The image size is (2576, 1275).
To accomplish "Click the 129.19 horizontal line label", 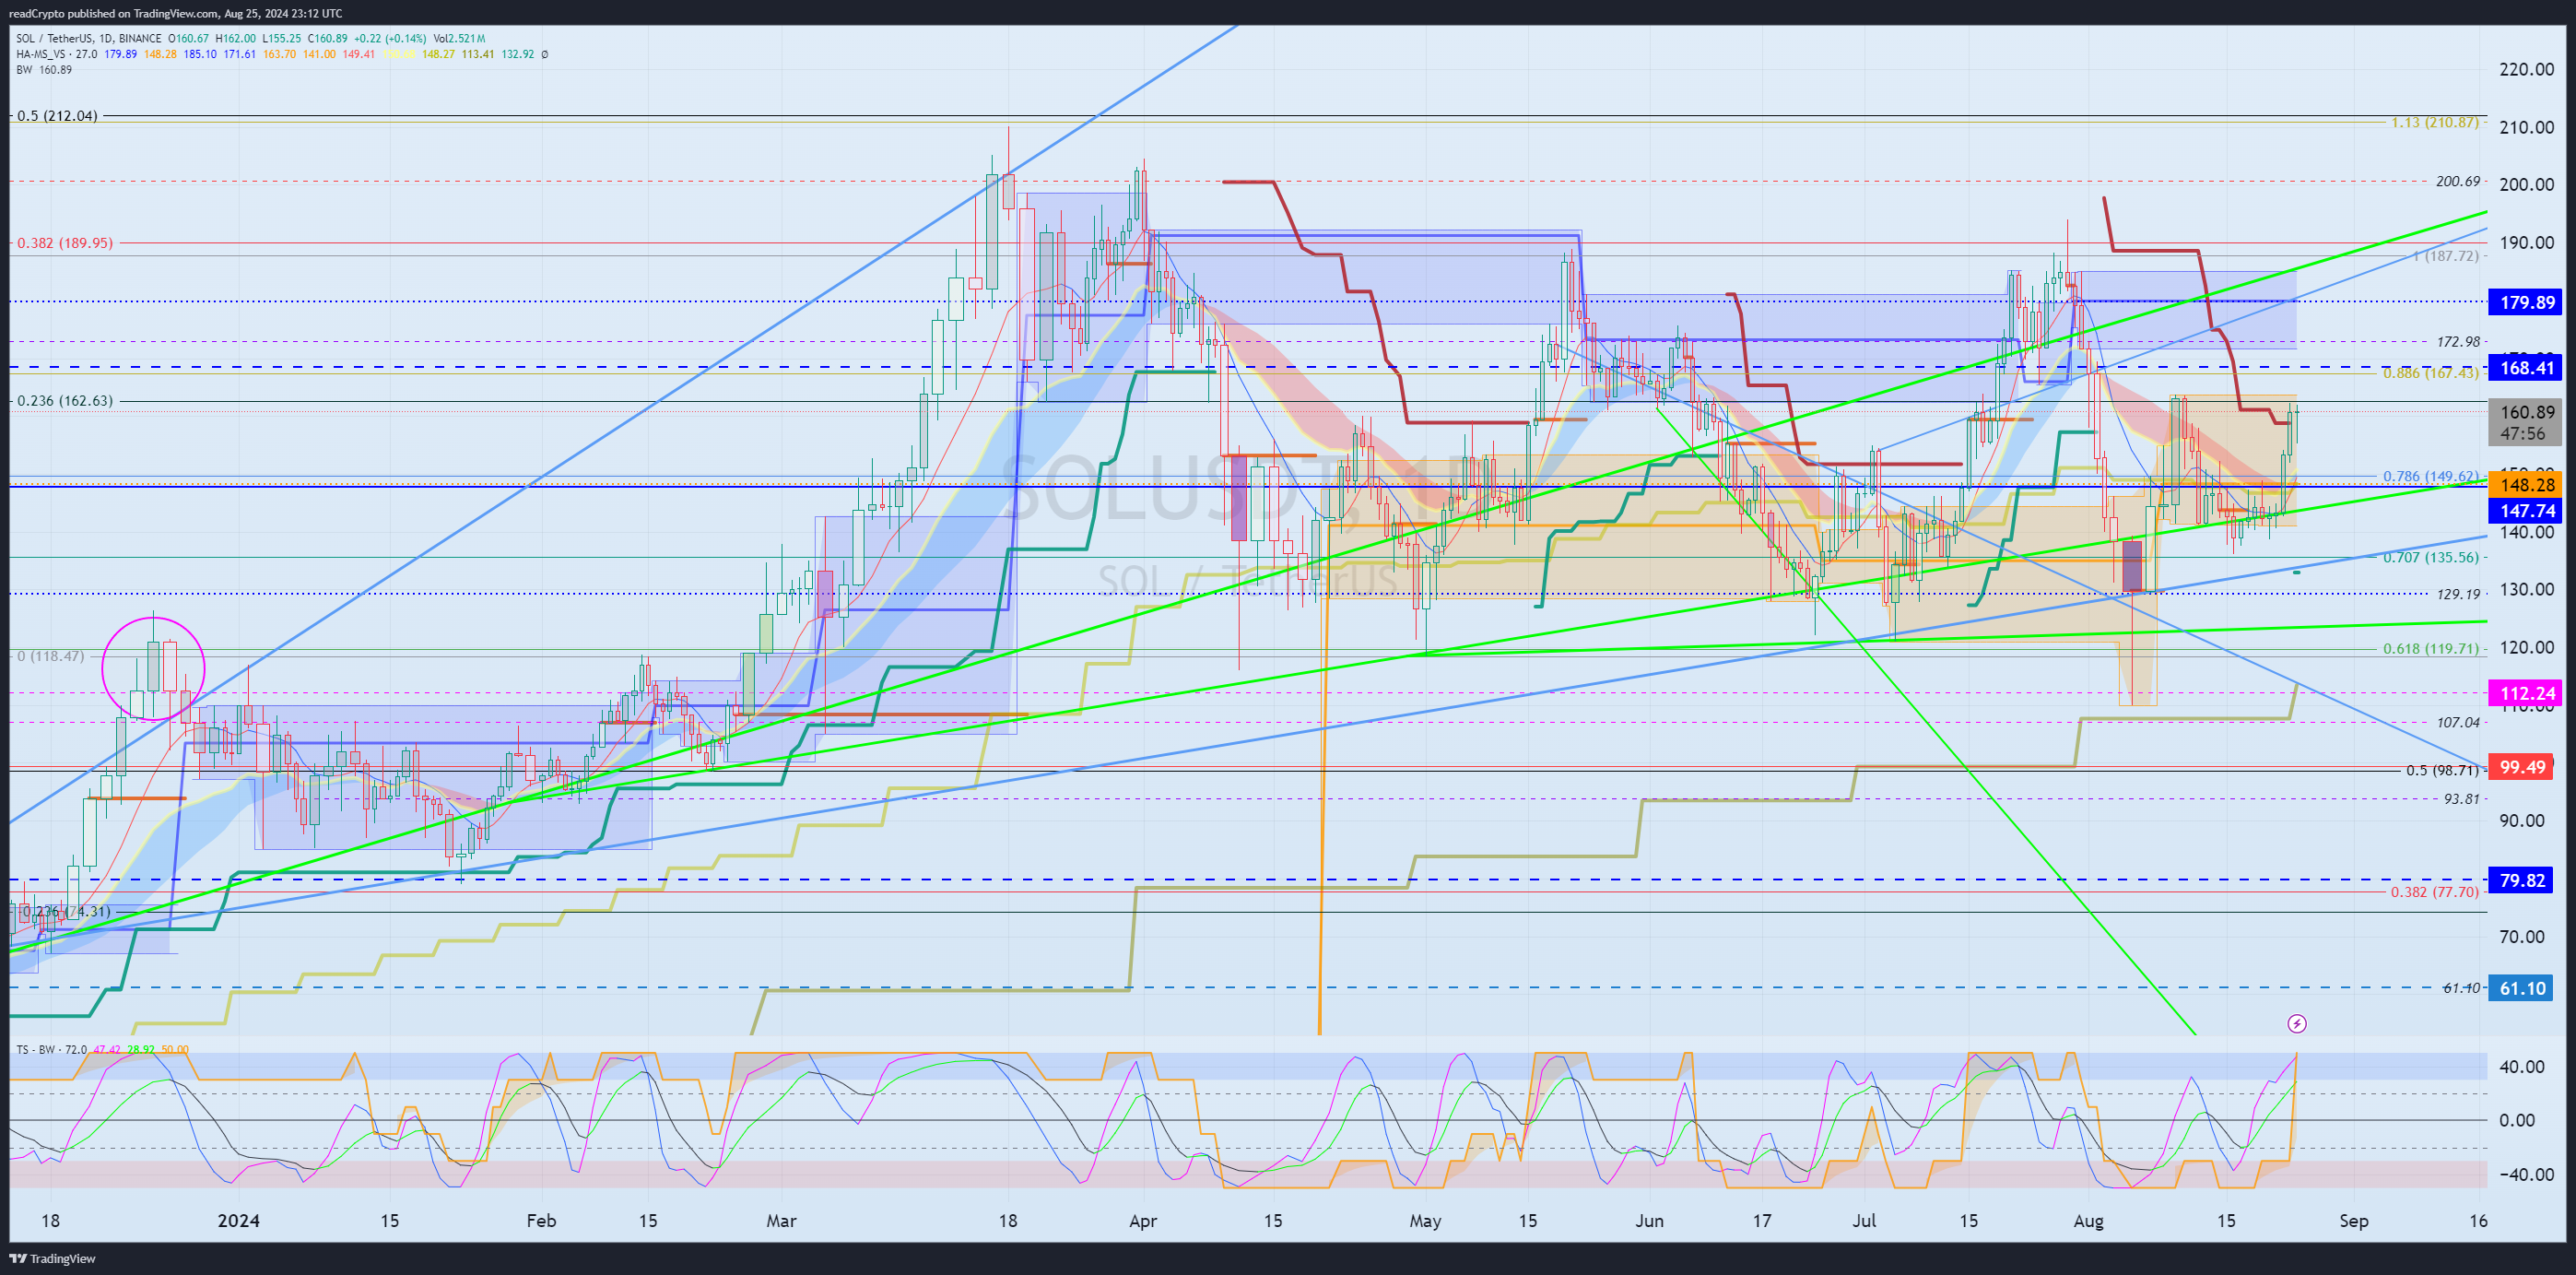I will coord(2458,594).
